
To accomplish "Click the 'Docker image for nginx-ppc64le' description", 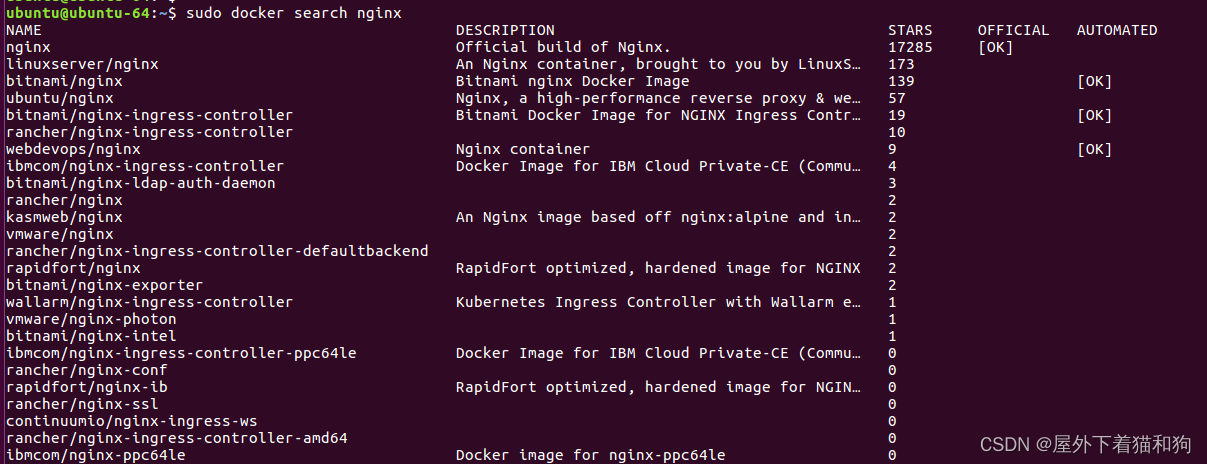I will pyautogui.click(x=590, y=455).
